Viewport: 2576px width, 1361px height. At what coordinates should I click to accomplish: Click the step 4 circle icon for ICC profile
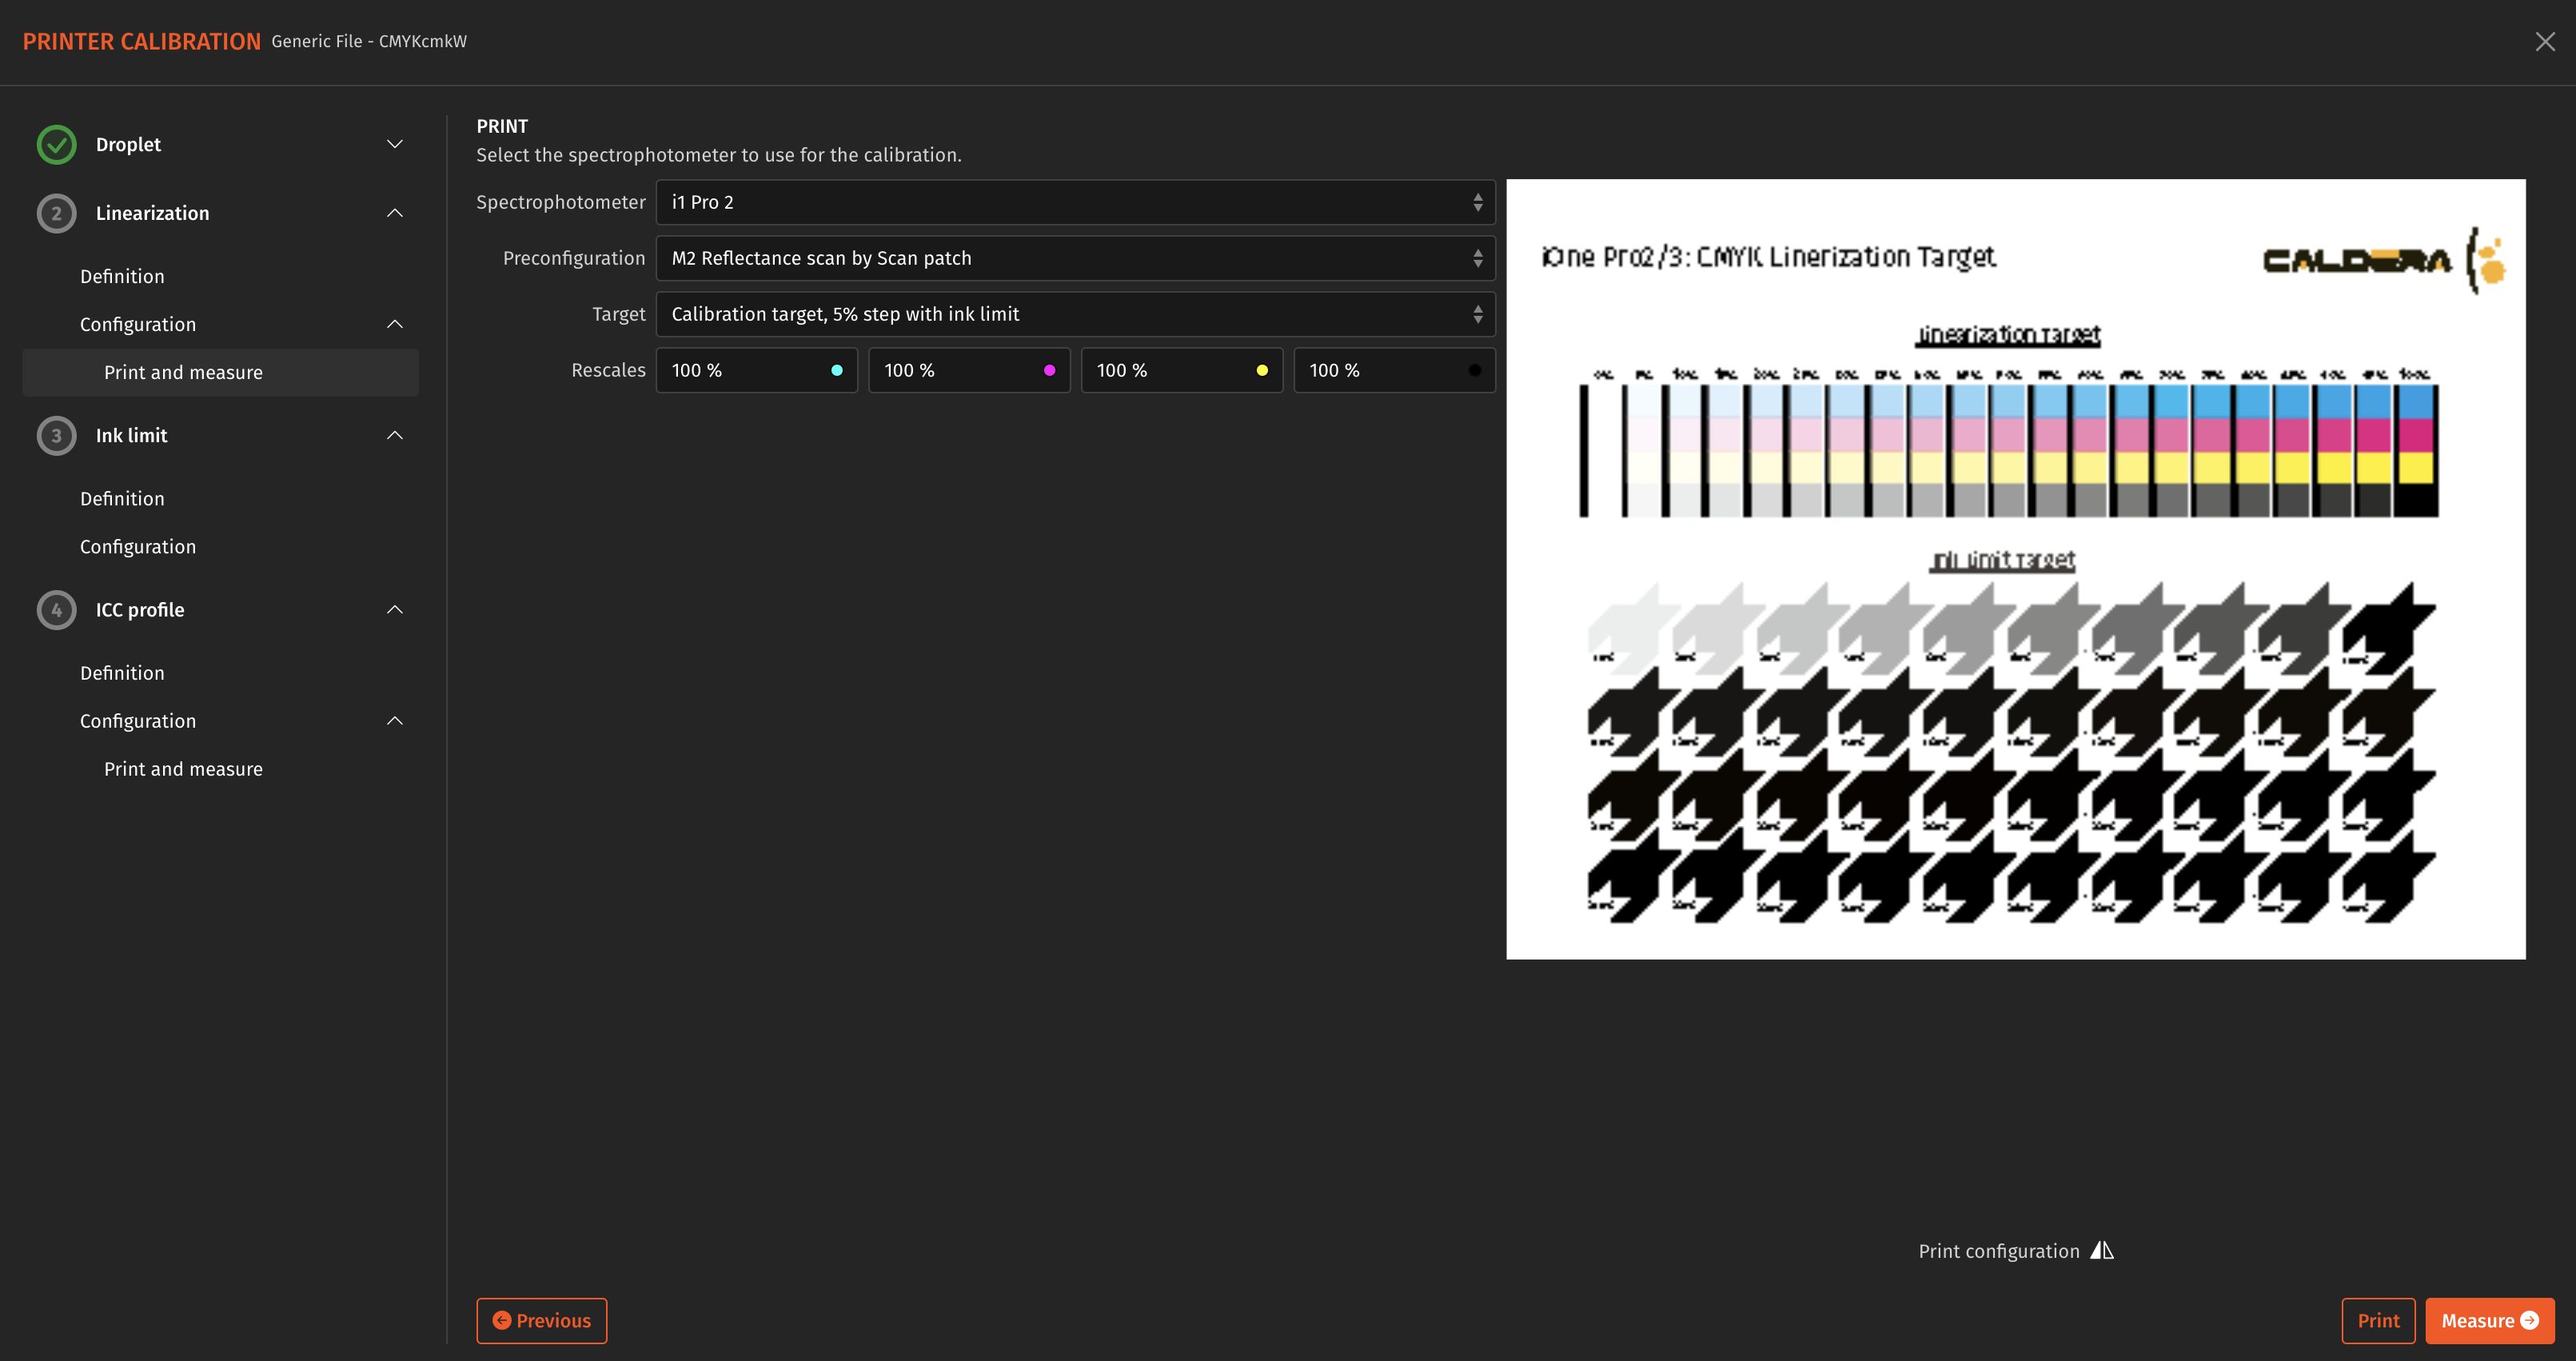[56, 610]
